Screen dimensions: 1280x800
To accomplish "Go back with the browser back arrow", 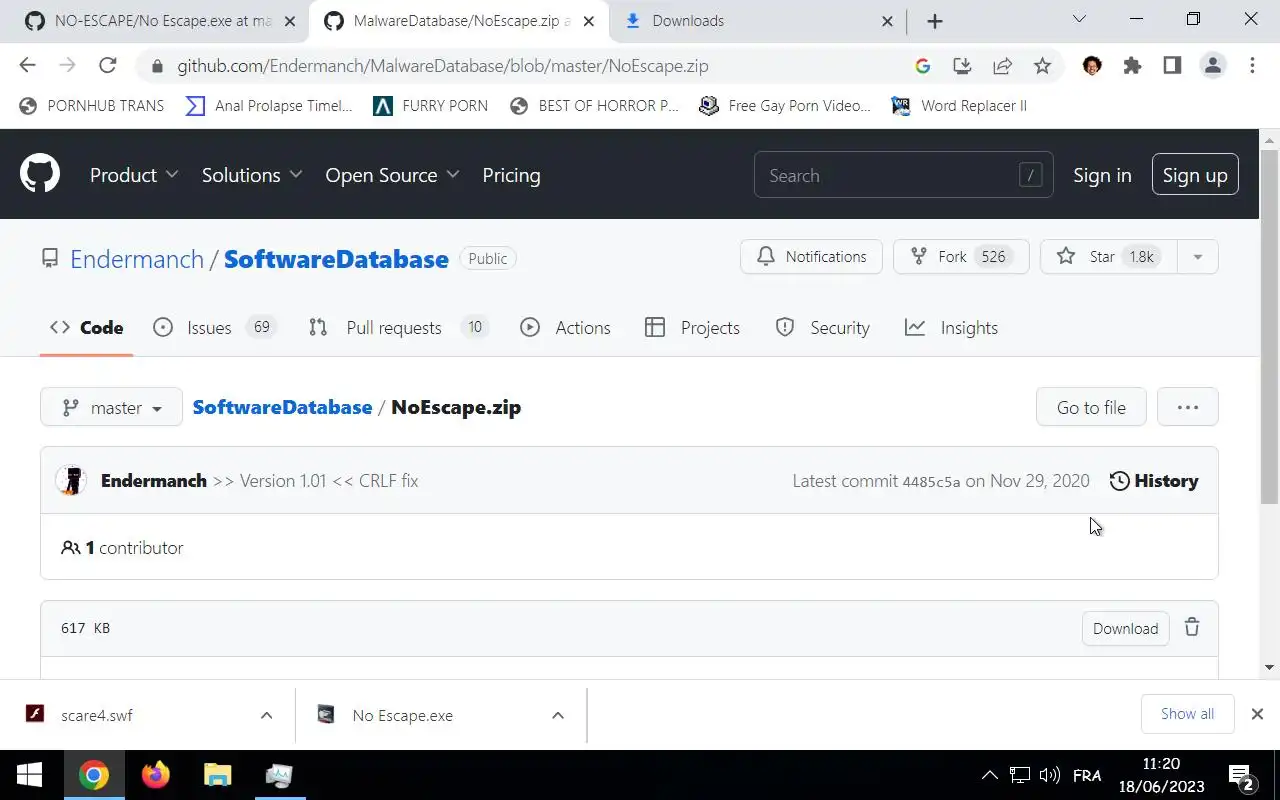I will [27, 65].
